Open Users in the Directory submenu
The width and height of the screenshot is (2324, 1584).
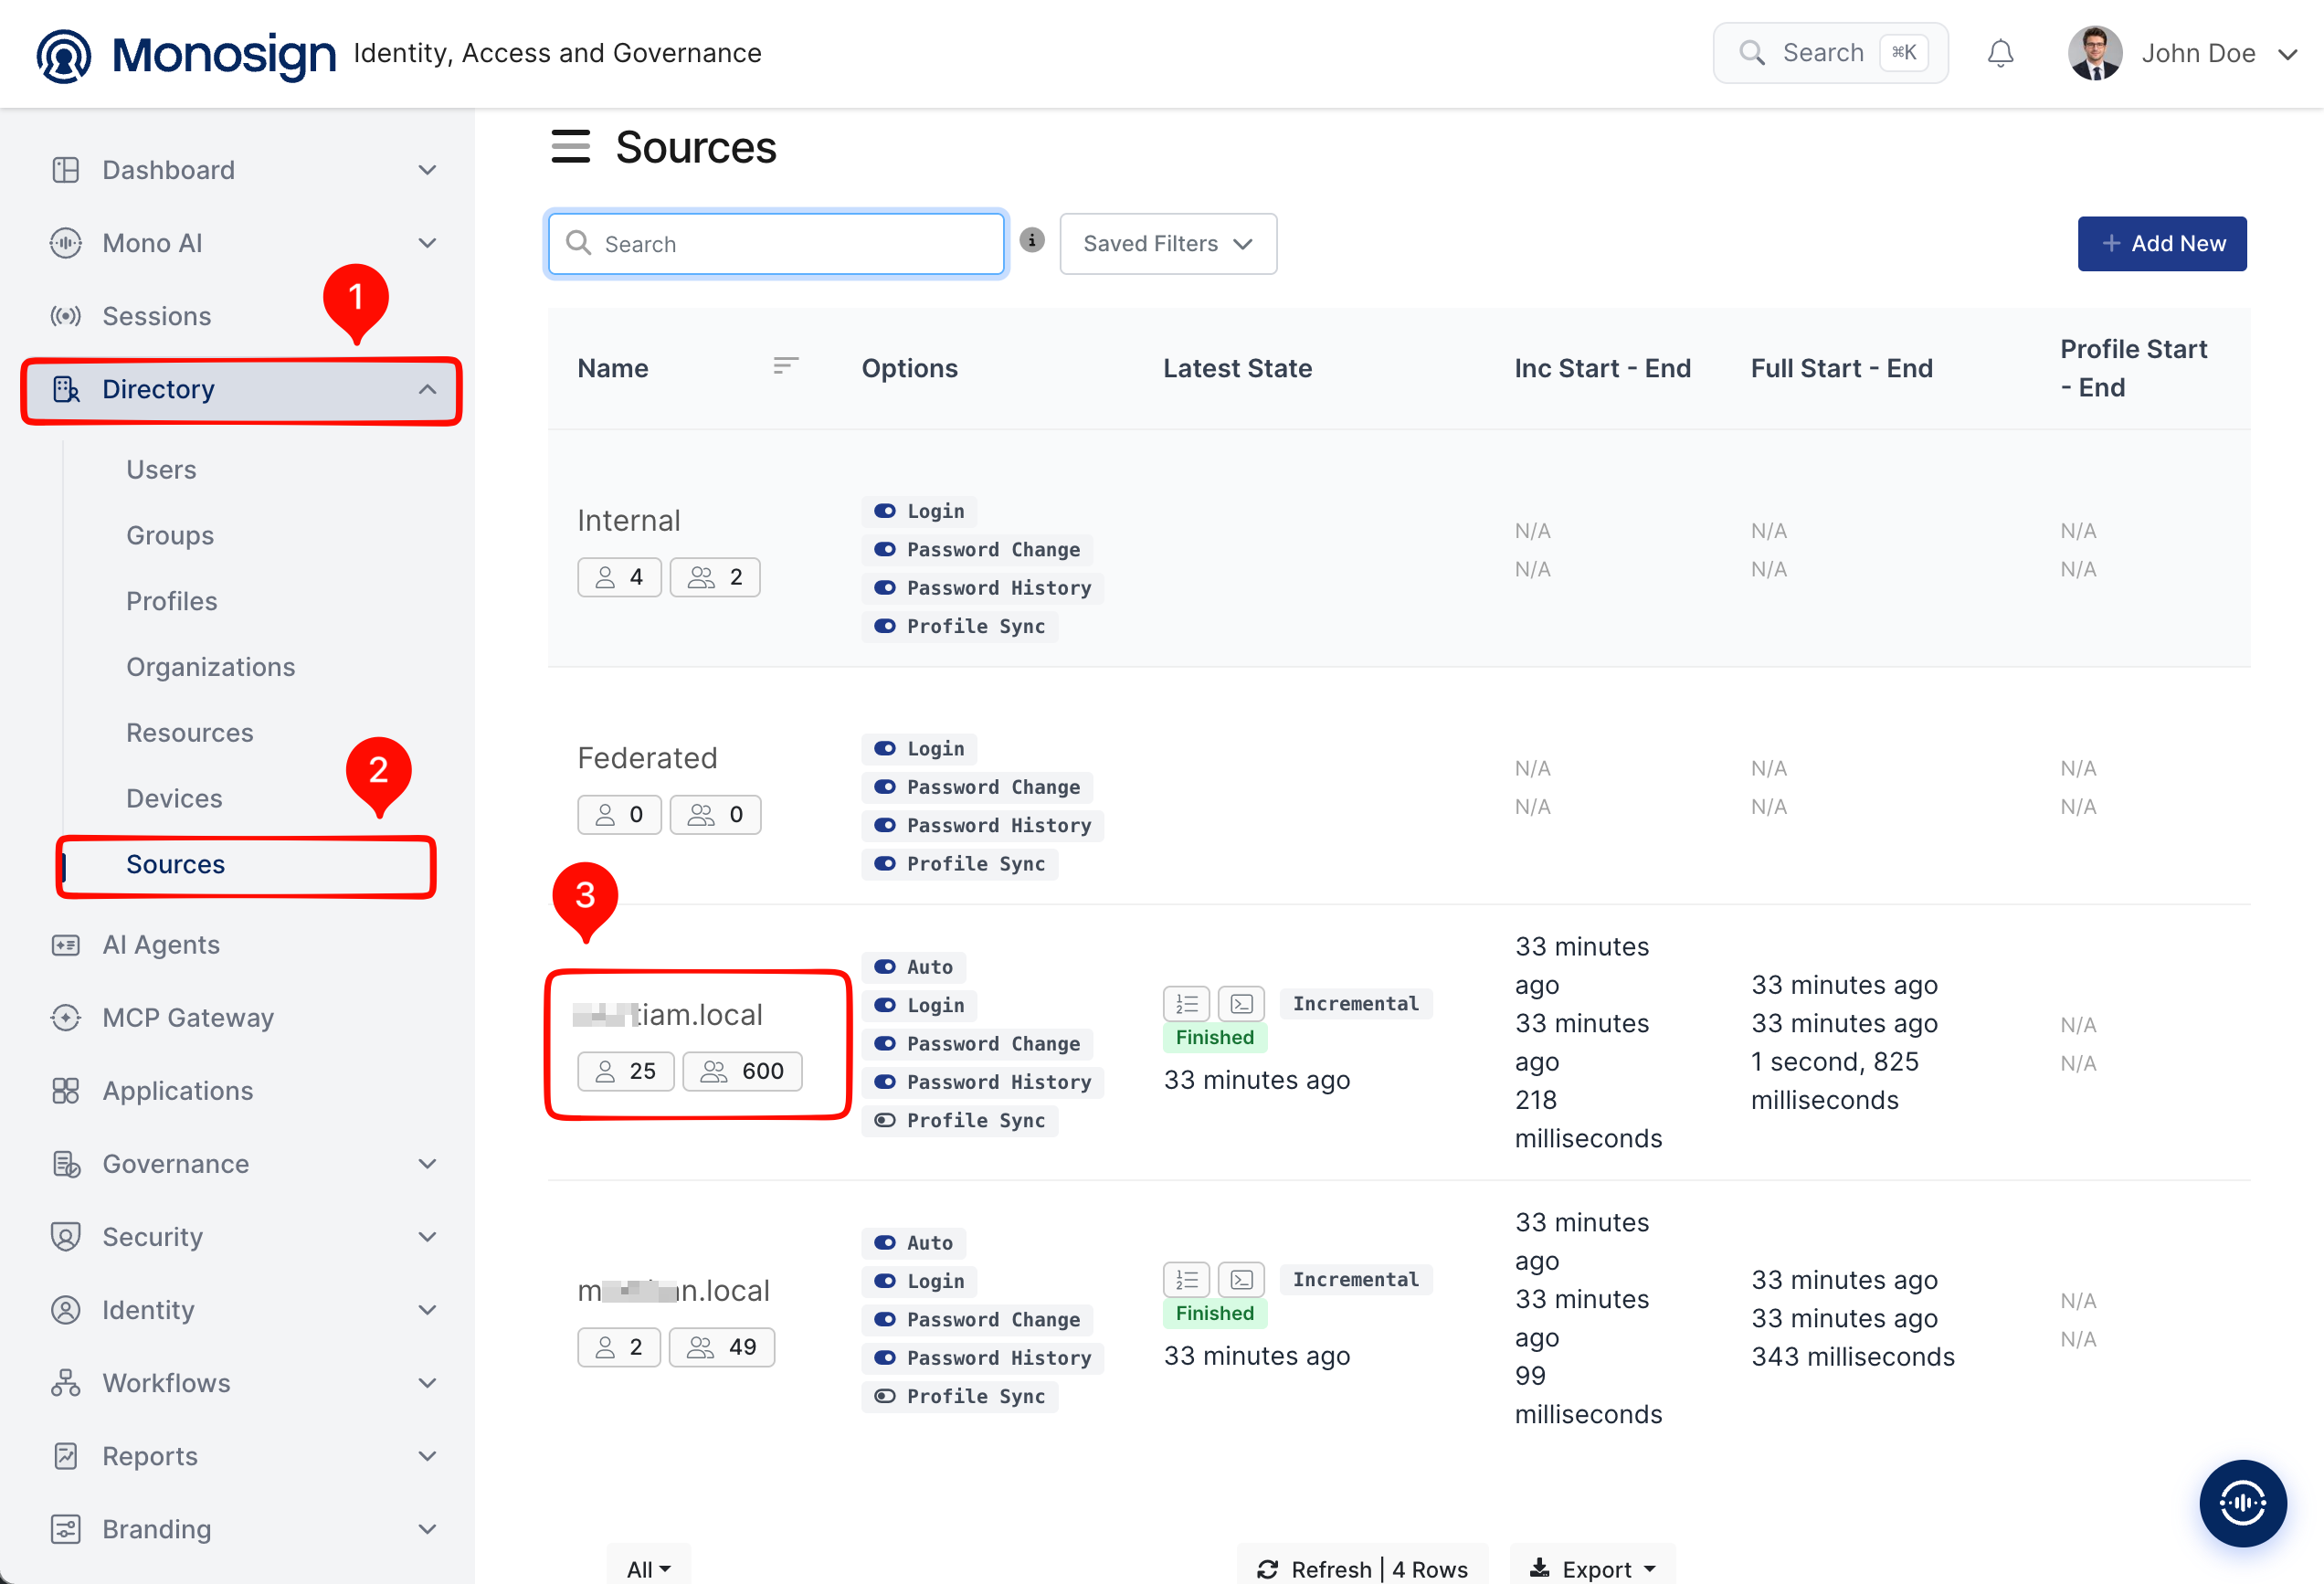point(161,469)
